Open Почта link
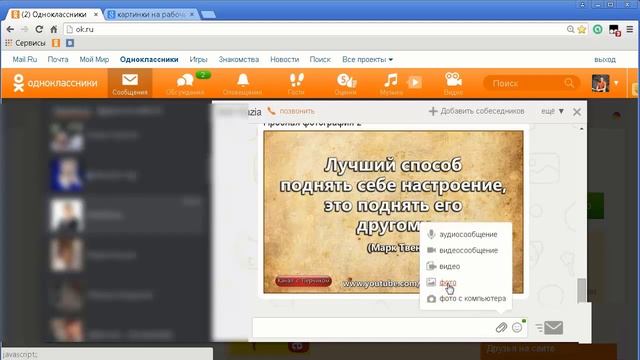 tap(58, 60)
